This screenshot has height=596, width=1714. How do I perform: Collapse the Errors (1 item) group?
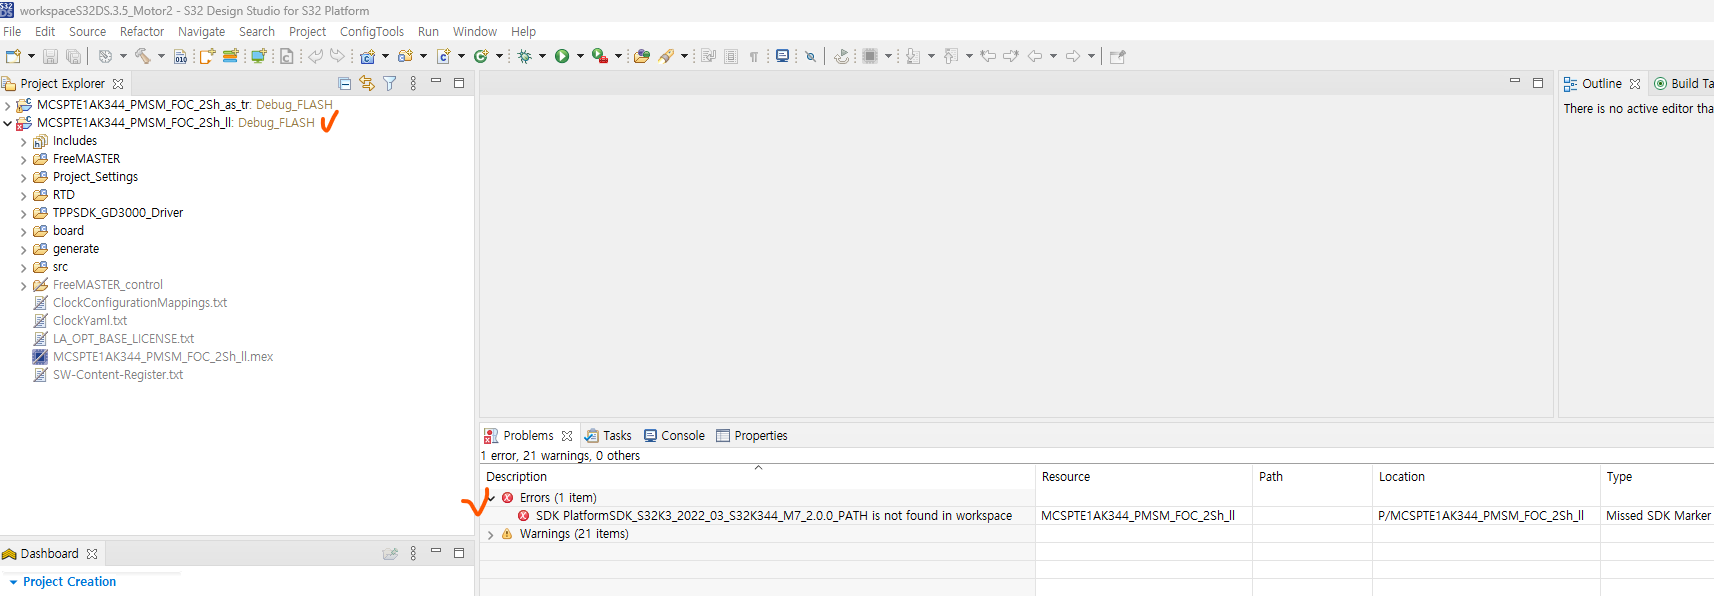(491, 498)
